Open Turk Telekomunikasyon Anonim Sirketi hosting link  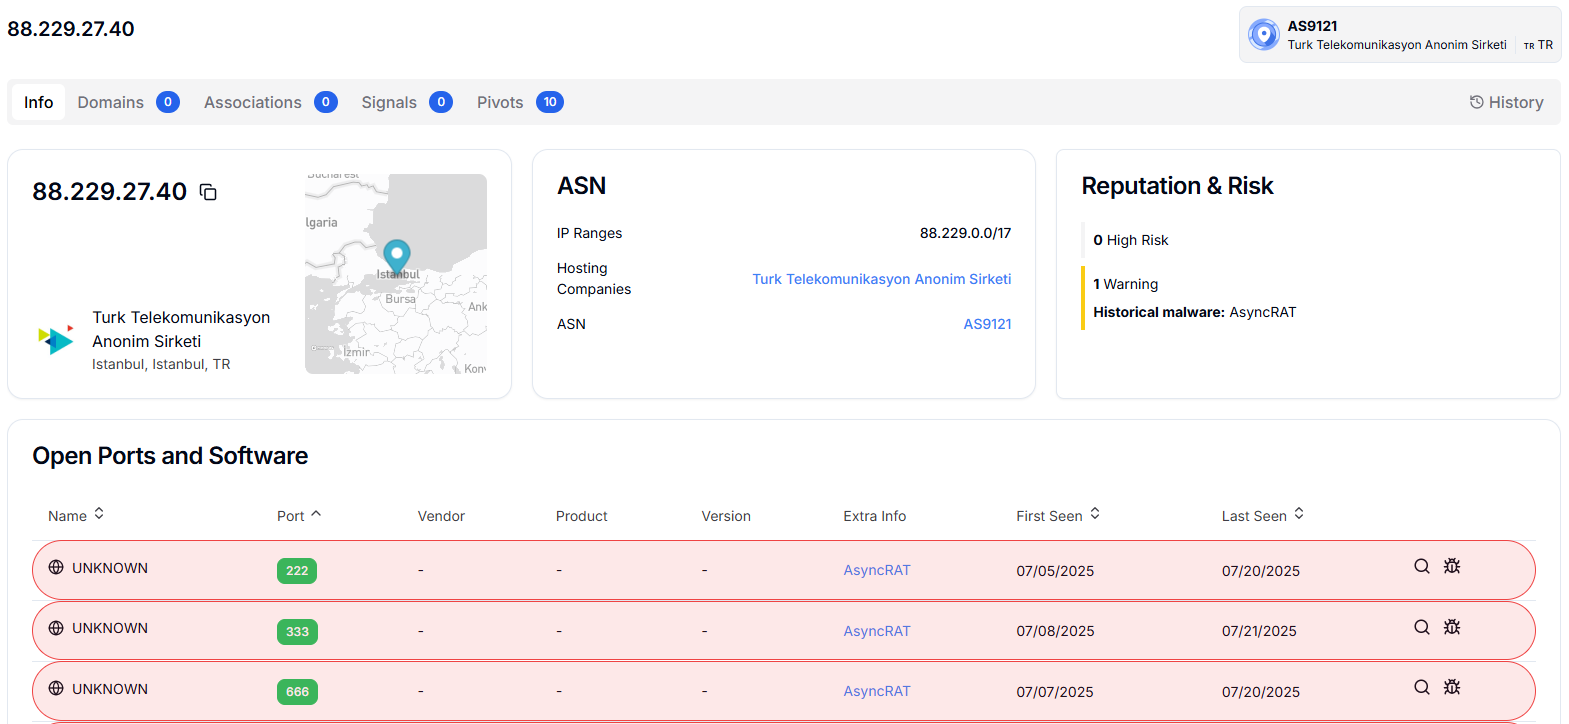[x=881, y=279]
